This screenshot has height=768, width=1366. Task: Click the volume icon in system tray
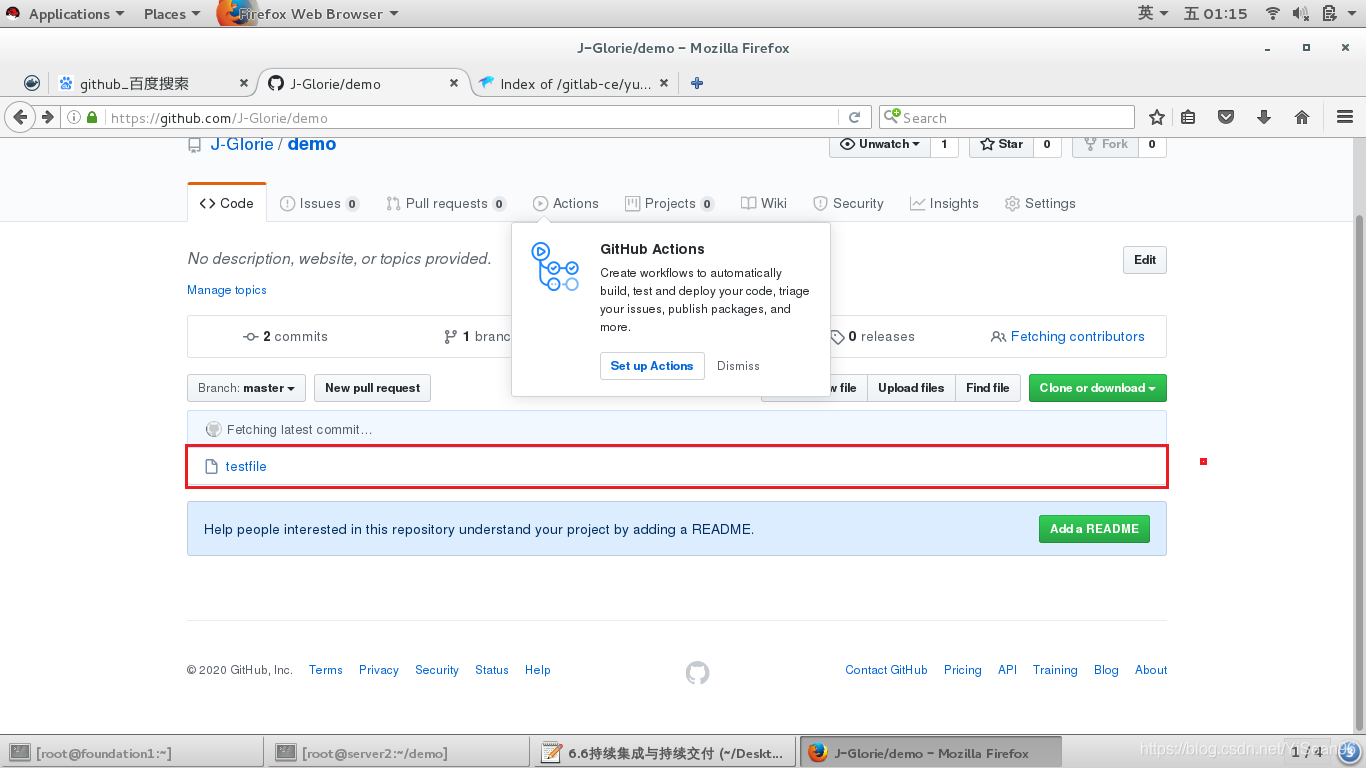click(1301, 13)
